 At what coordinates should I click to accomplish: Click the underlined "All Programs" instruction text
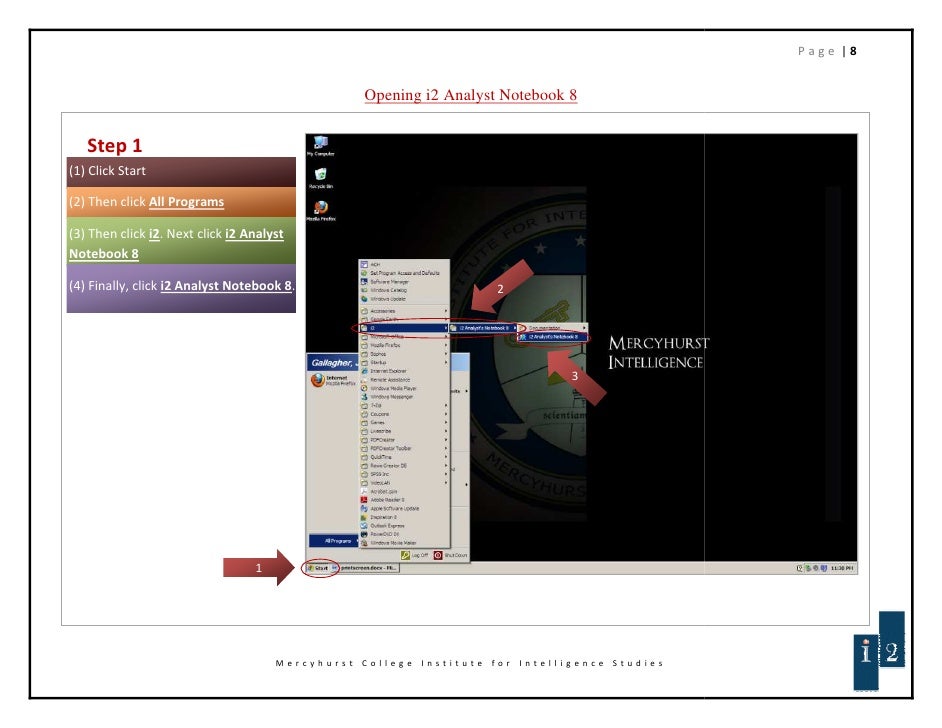point(186,202)
